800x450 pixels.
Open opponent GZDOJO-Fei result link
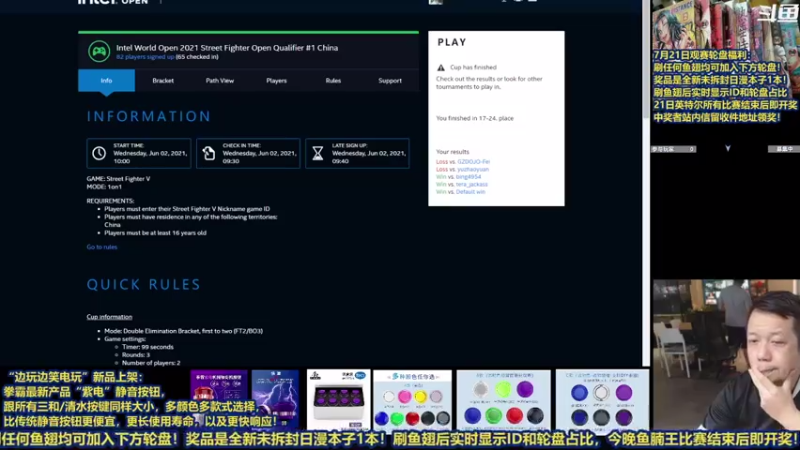click(473, 162)
